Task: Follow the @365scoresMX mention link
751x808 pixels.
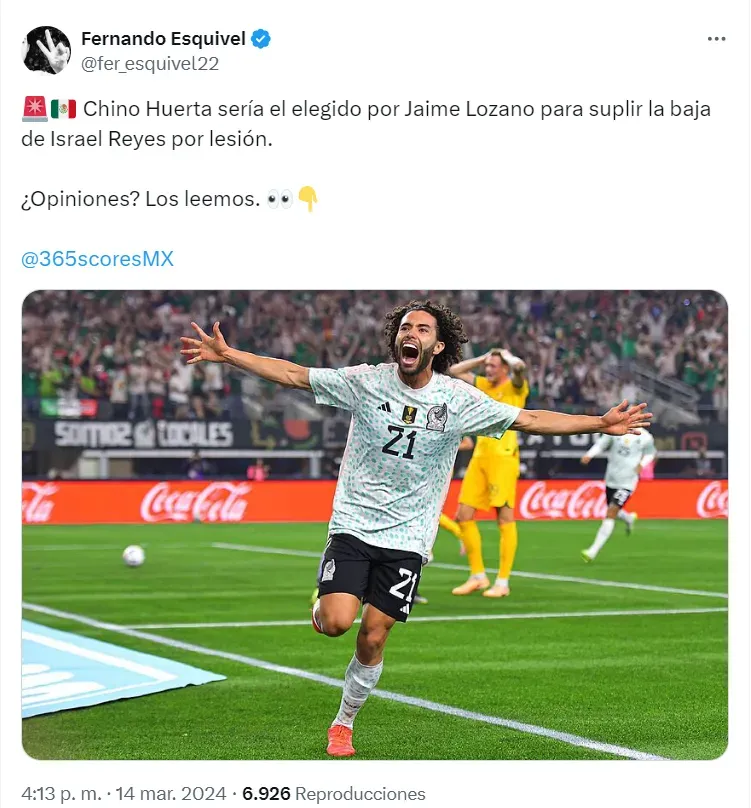Action: click(x=97, y=259)
